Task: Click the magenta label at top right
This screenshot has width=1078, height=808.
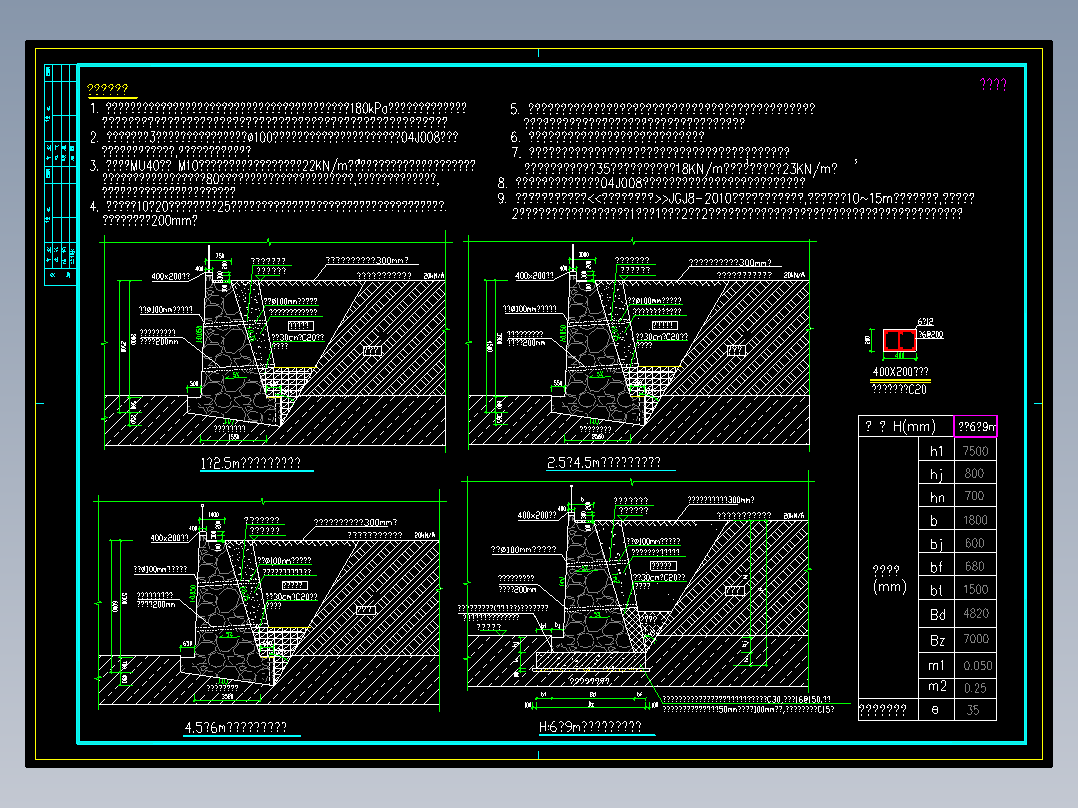Action: [x=993, y=85]
